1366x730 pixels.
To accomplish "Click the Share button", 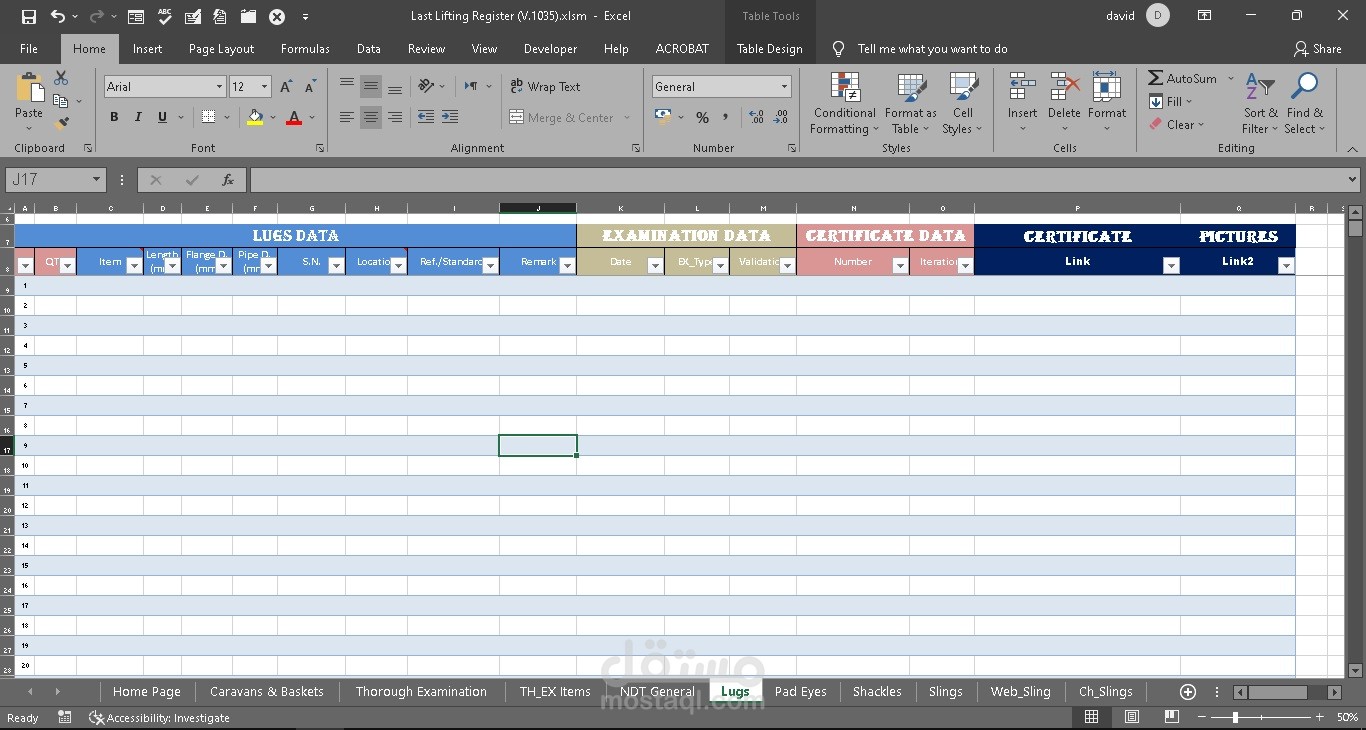I will tap(1318, 48).
